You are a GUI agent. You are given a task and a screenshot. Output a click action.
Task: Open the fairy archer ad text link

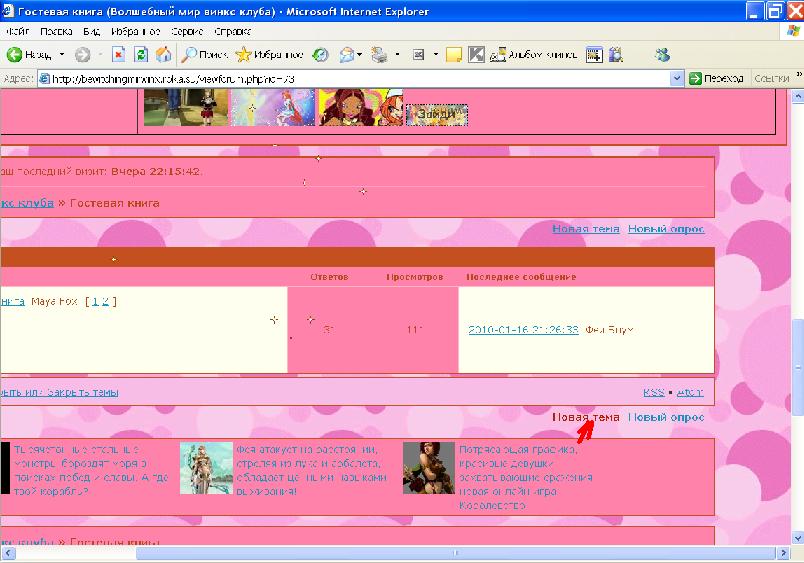(311, 470)
